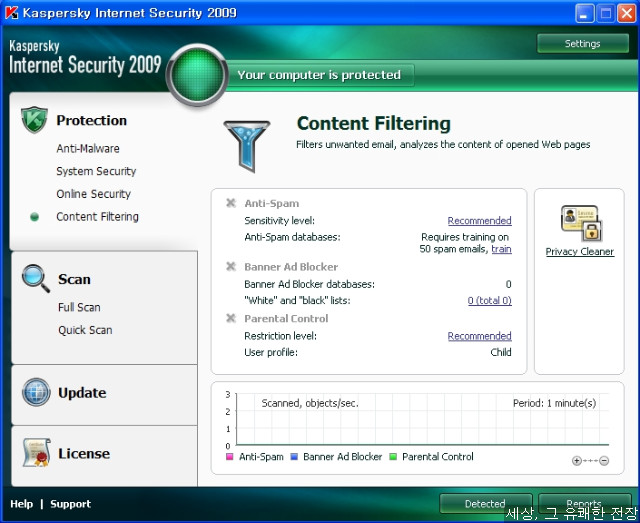
Task: Click the Banner Ad Blocker heading
Action: coord(291,267)
